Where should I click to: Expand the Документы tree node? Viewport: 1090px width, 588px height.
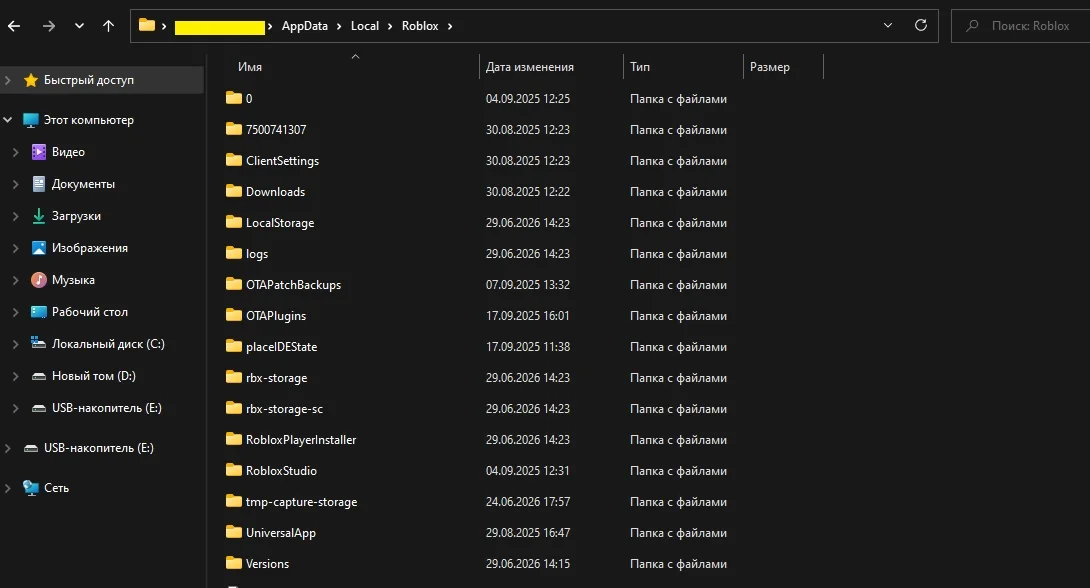(15, 183)
